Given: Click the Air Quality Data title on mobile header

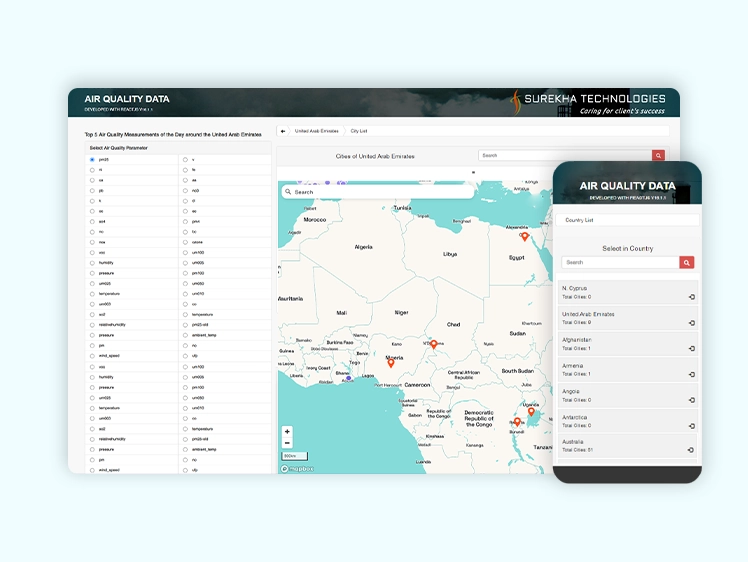Looking at the screenshot, I should pos(627,186).
